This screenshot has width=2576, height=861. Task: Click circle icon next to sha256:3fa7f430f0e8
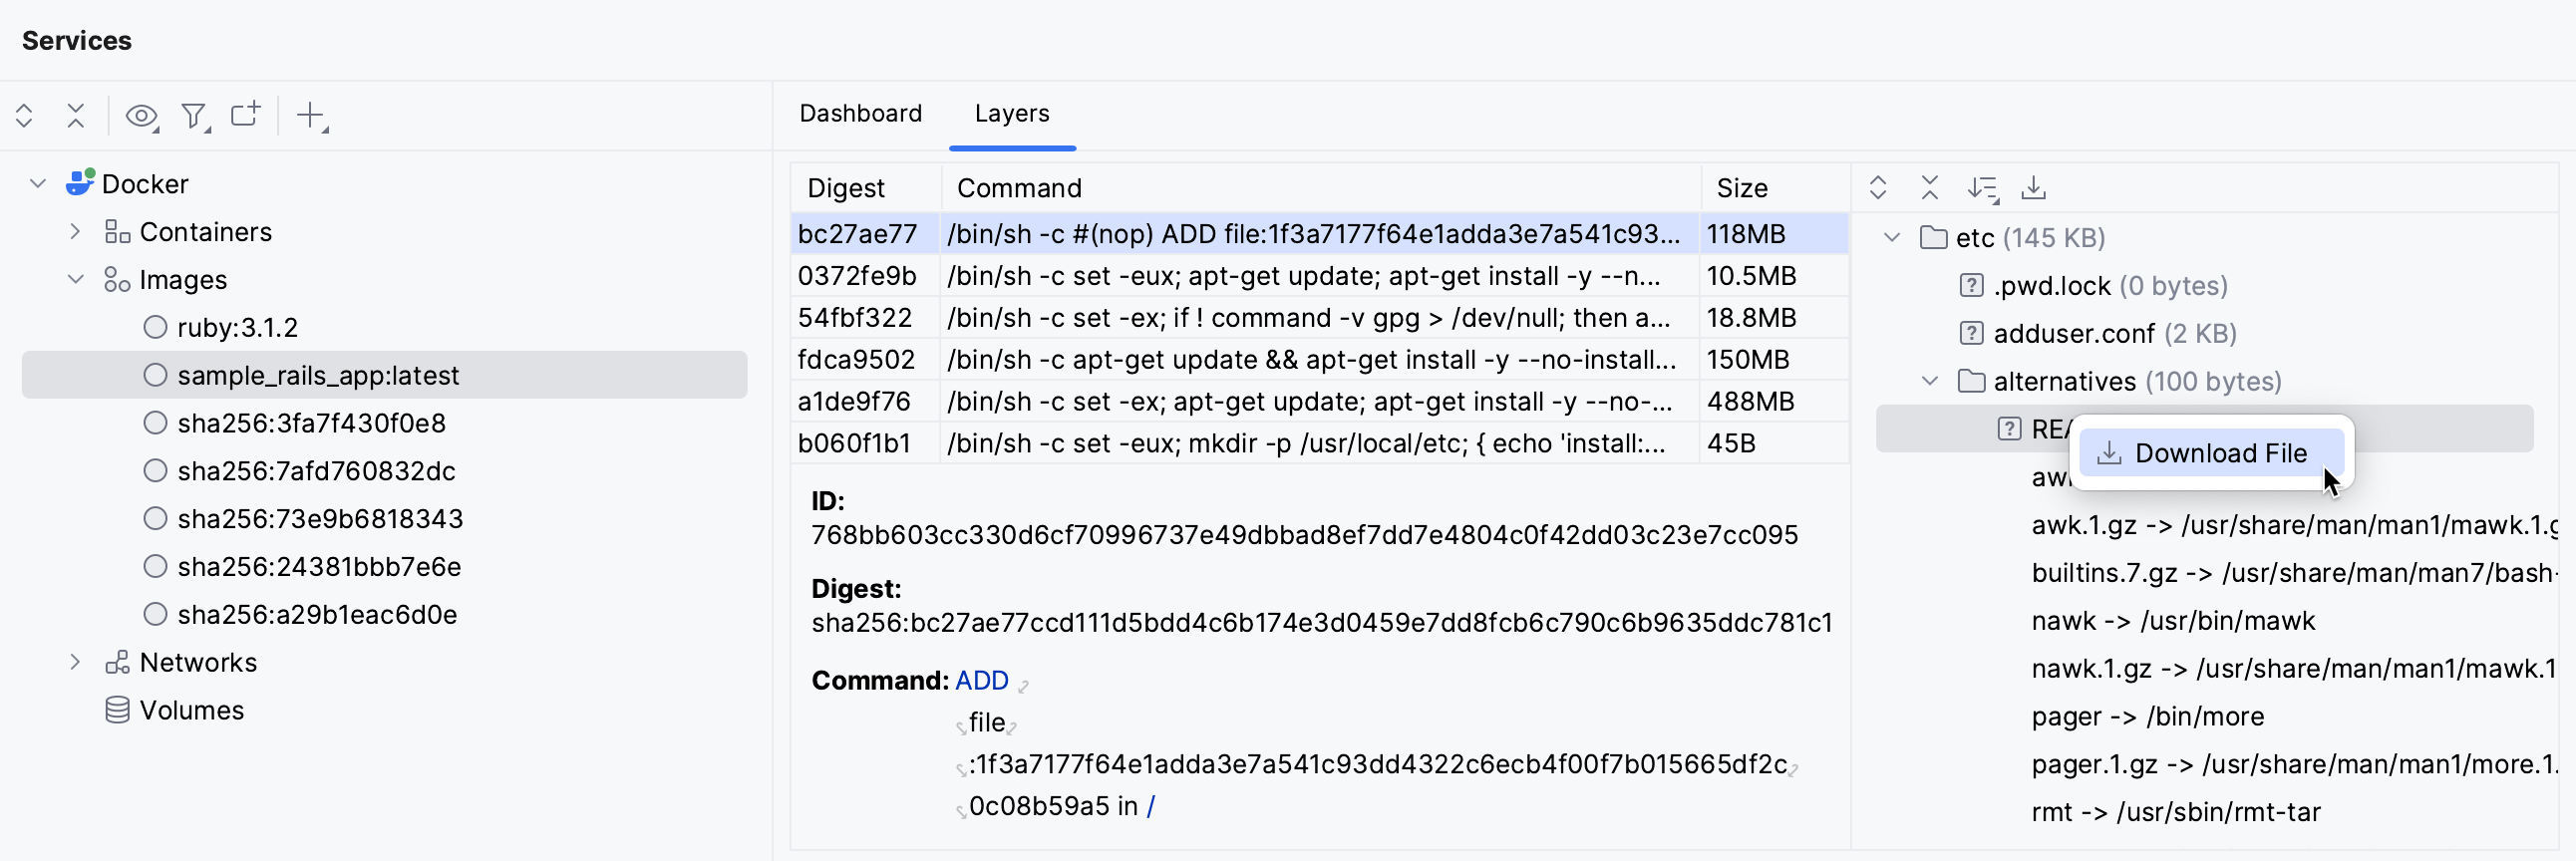tap(155, 423)
